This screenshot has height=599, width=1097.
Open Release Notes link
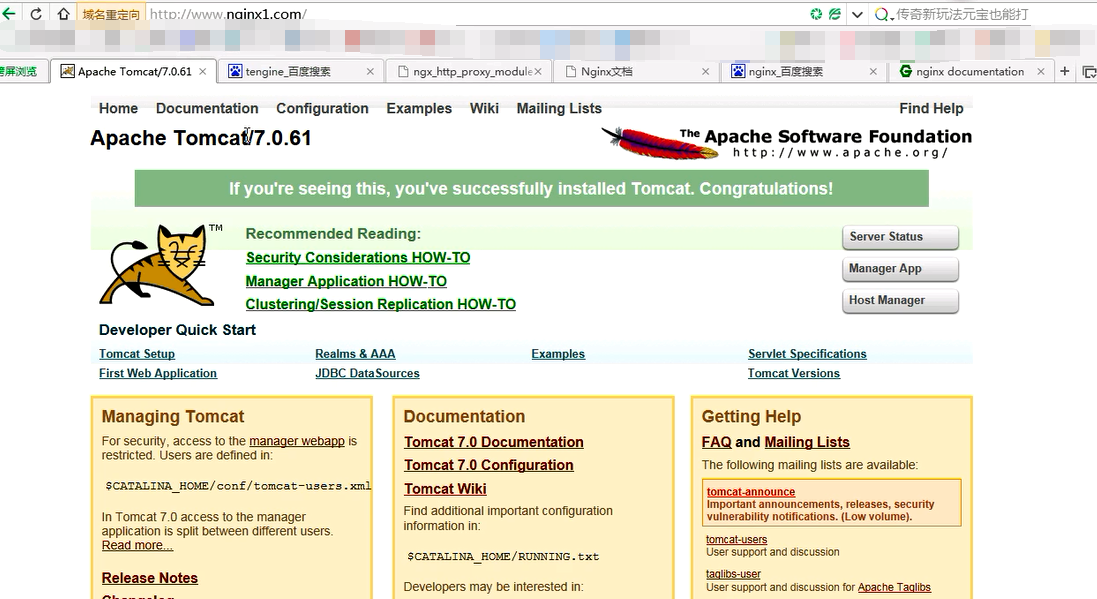click(x=150, y=578)
